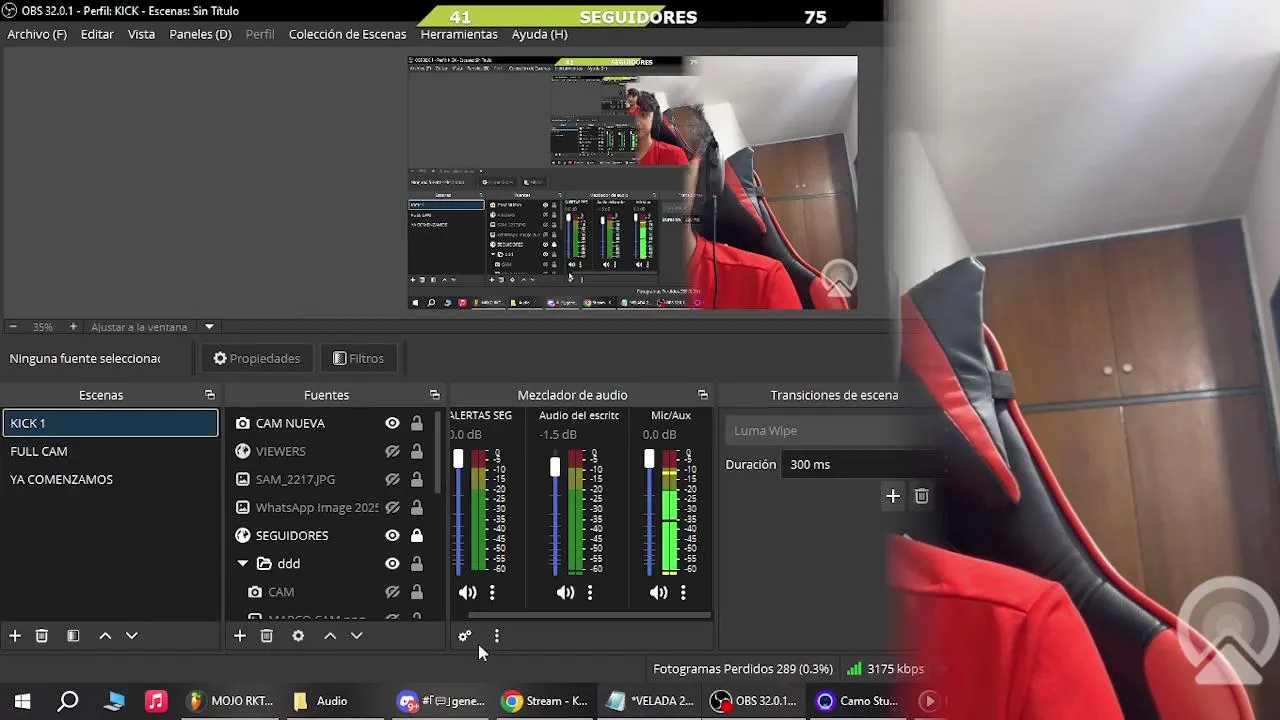Mute the Audio del escritorio channel

pos(565,592)
